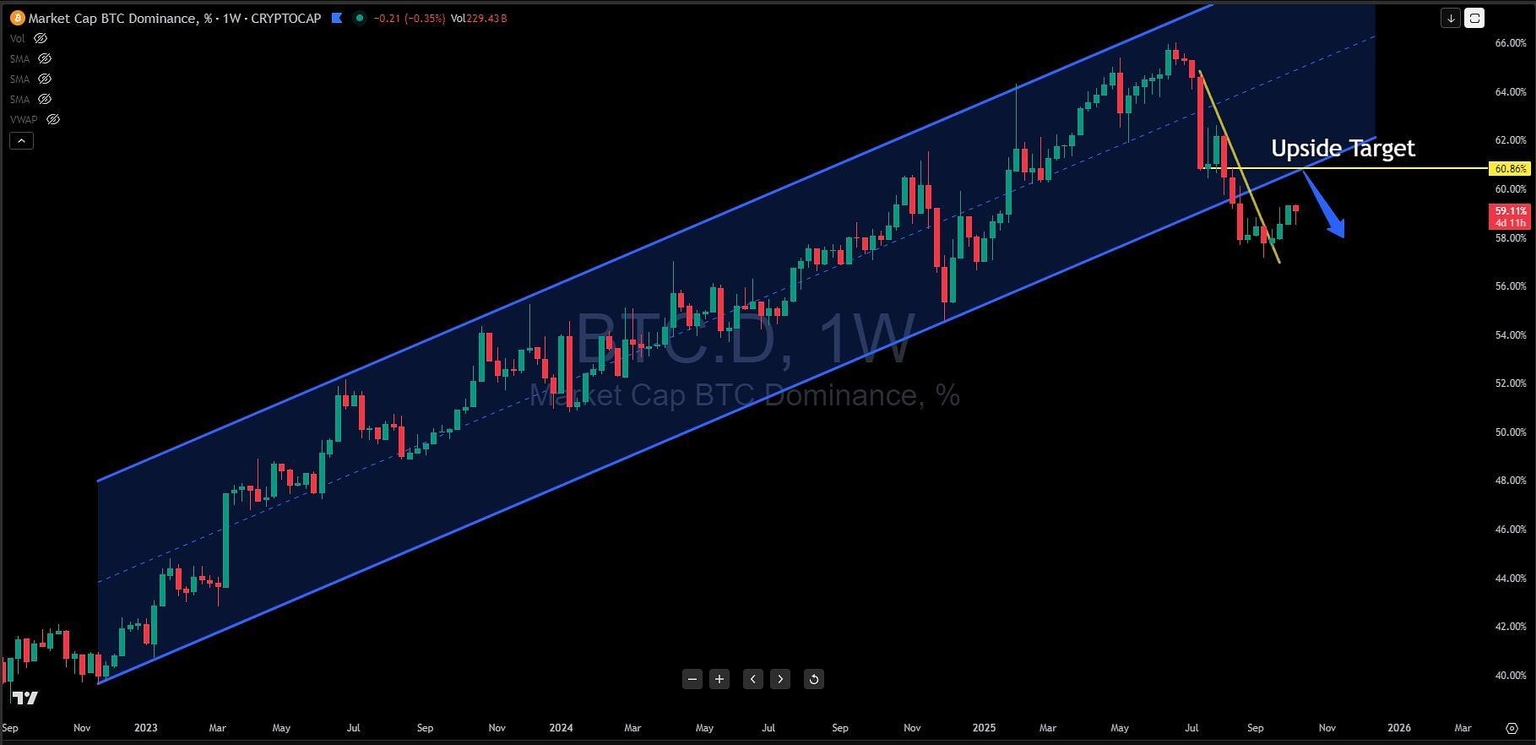The width and height of the screenshot is (1536, 745).
Task: Show the hidden Vol indicator
Action: 41,38
